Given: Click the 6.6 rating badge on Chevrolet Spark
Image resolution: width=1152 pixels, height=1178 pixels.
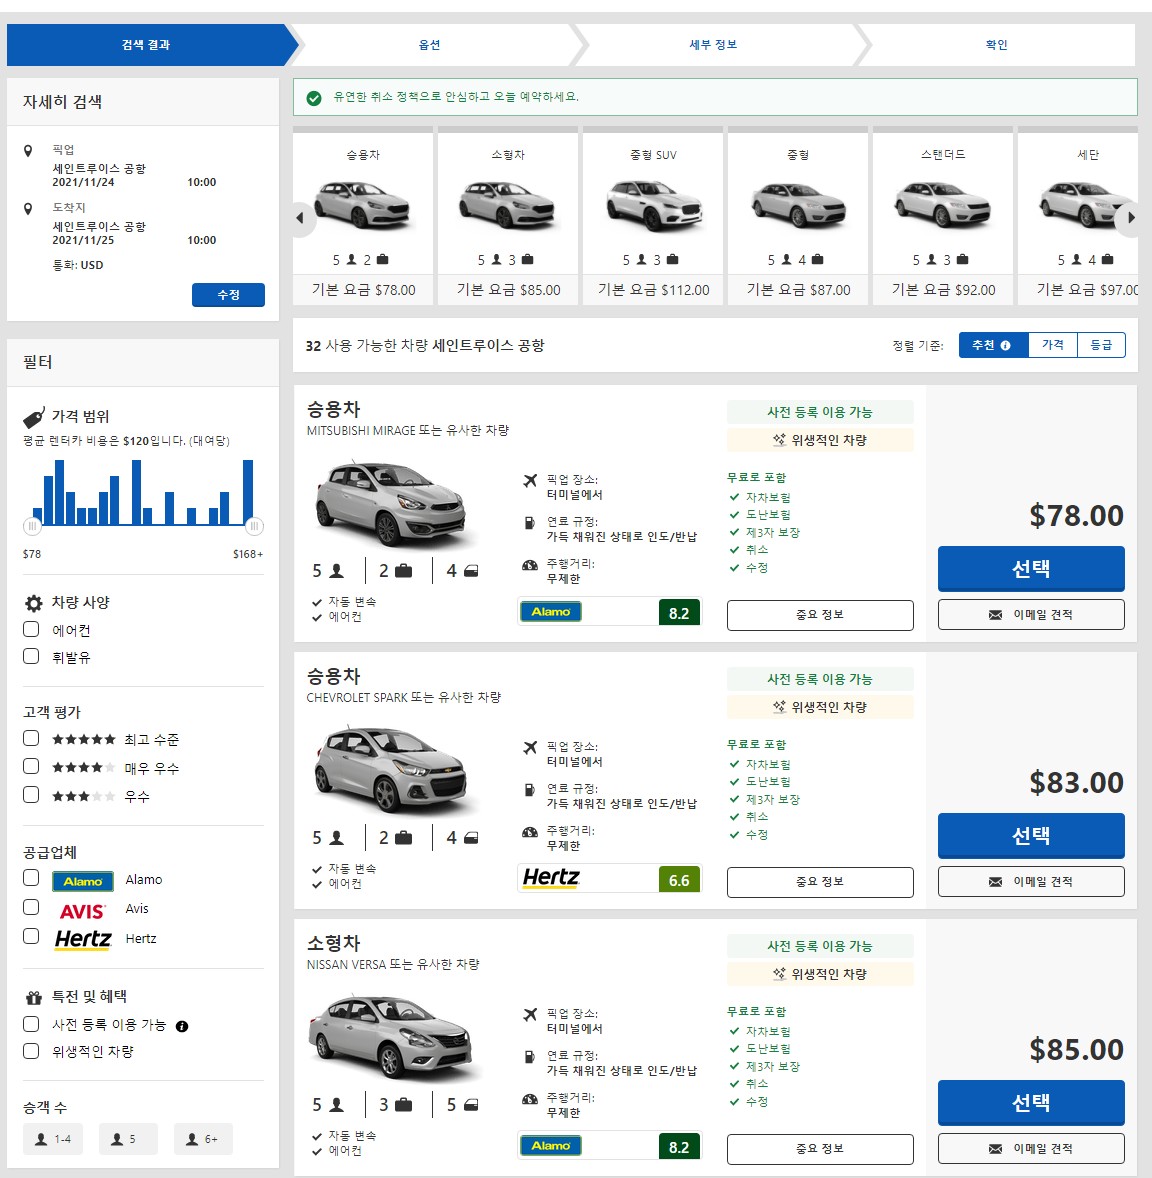Looking at the screenshot, I should point(679,880).
